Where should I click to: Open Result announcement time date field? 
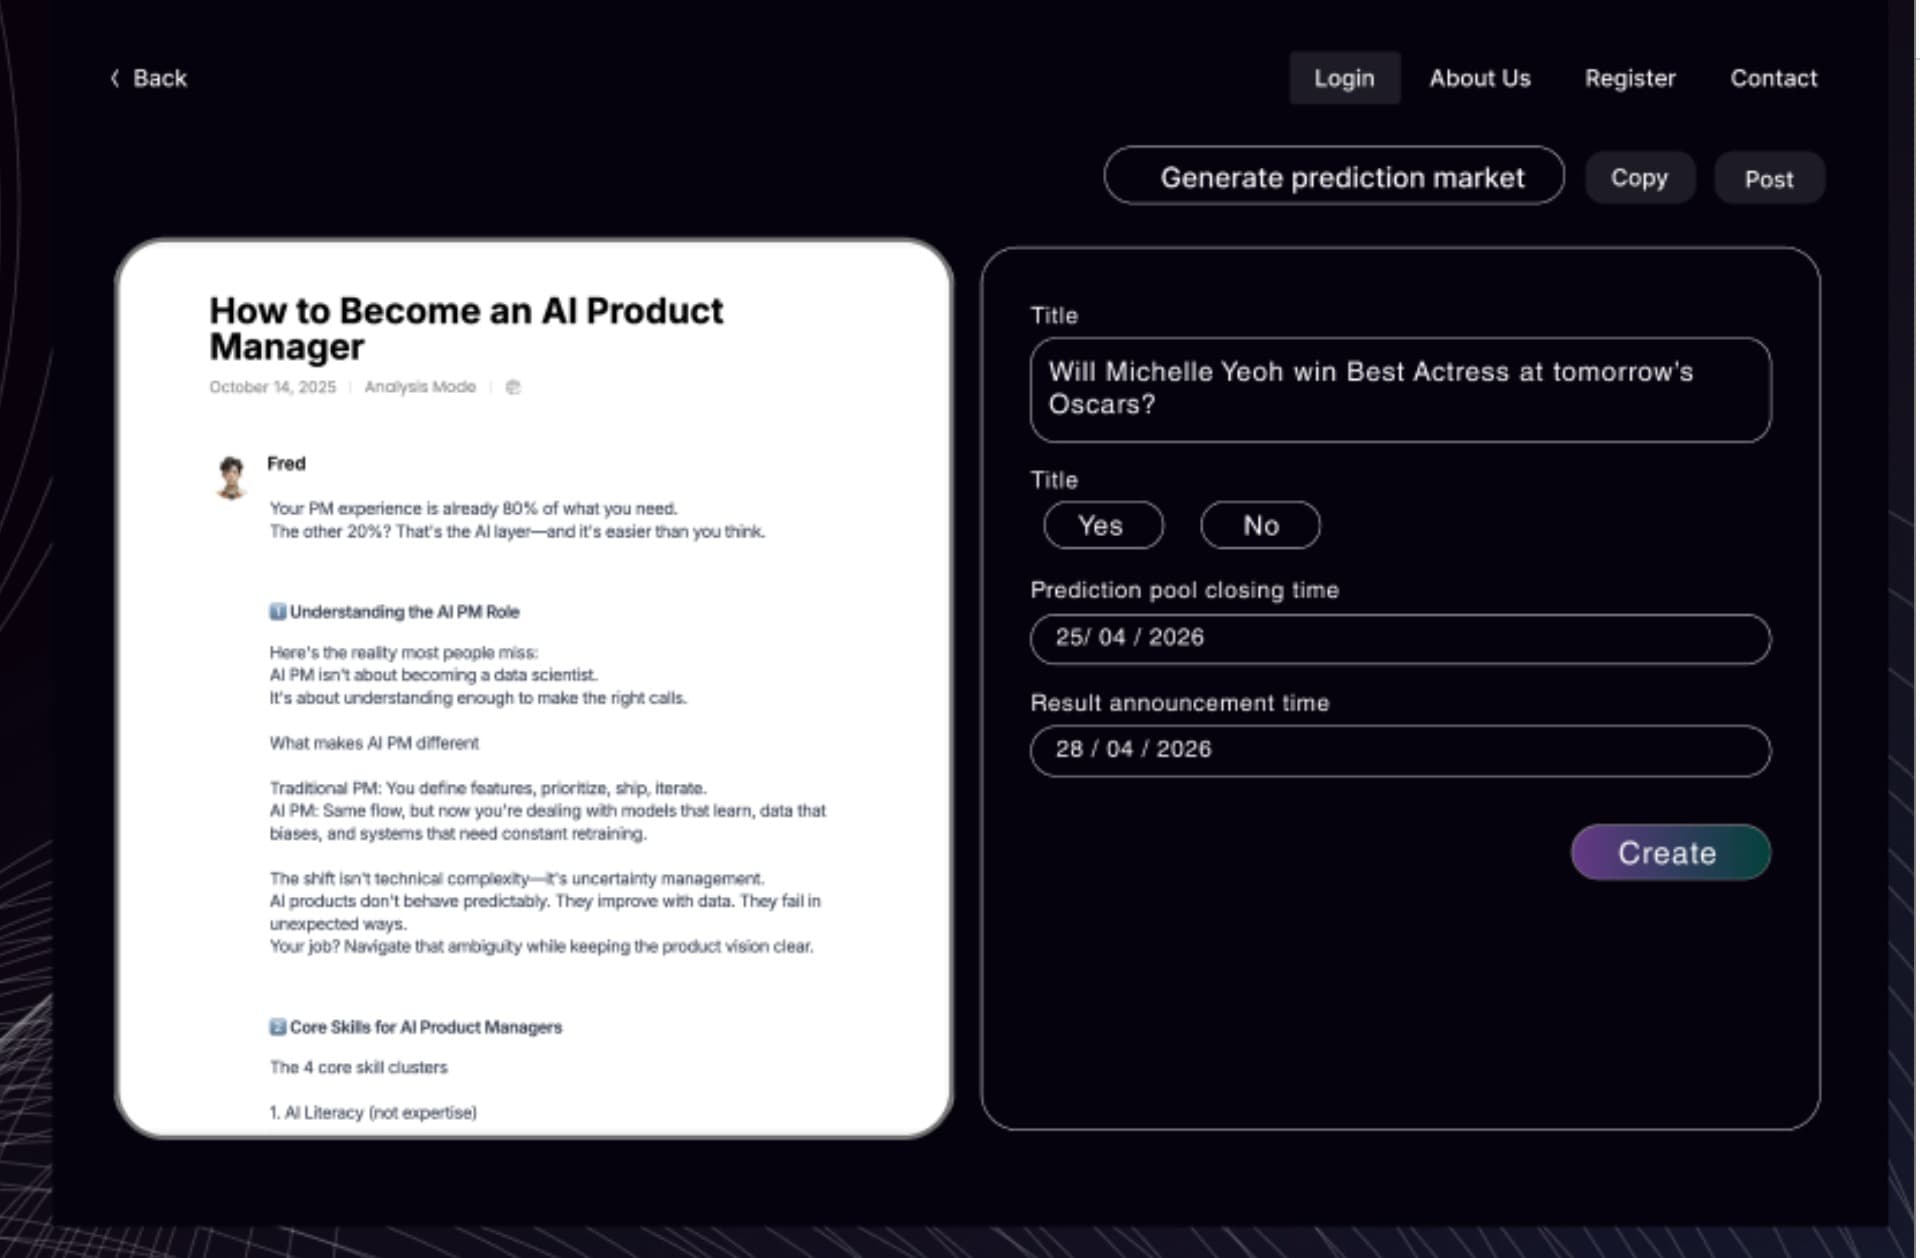click(1400, 750)
